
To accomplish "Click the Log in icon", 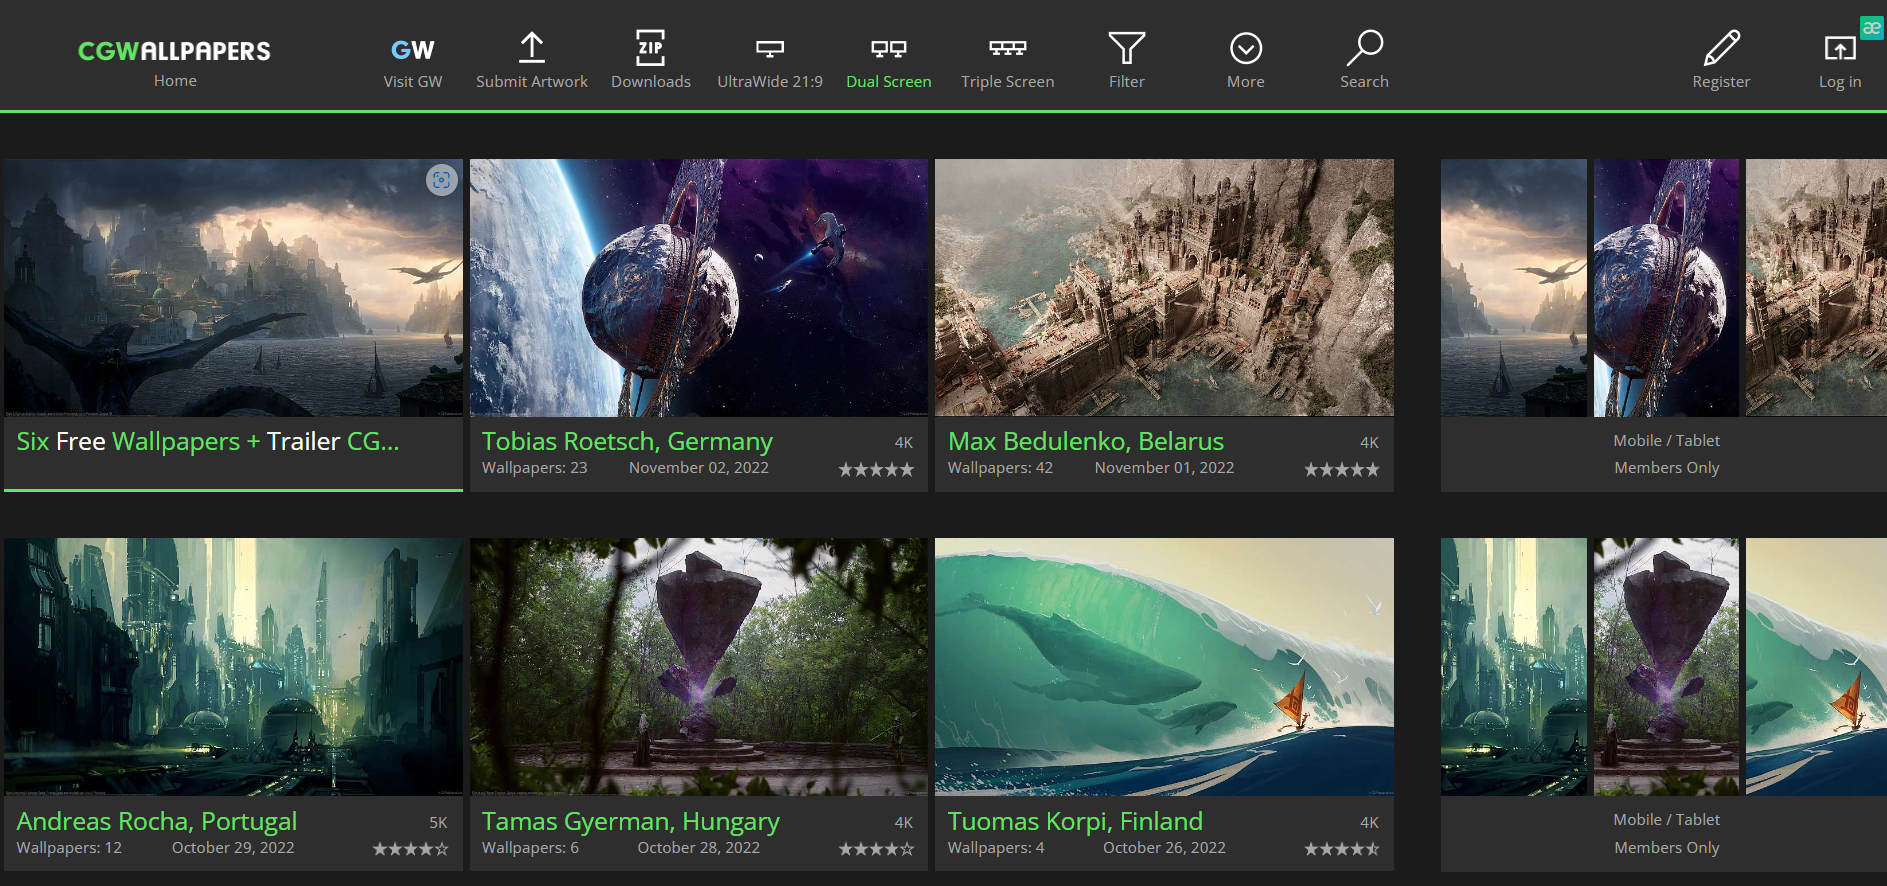I will (x=1839, y=48).
